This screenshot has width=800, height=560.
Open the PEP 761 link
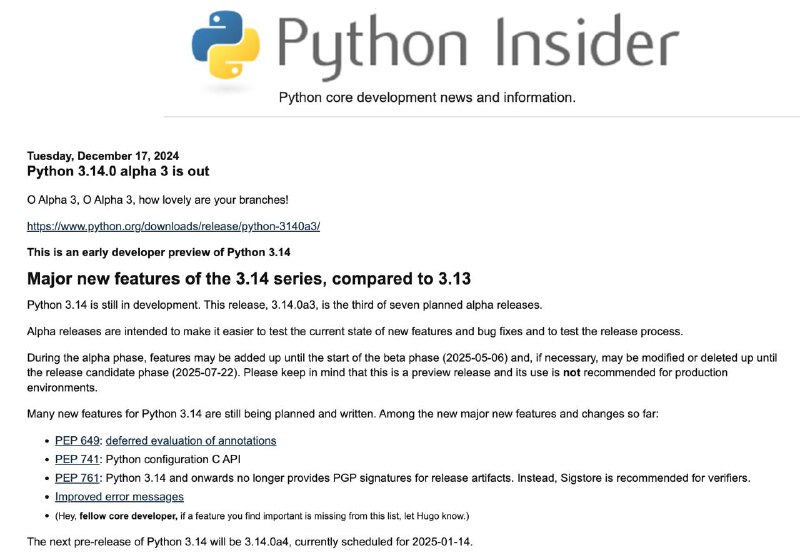tap(77, 478)
